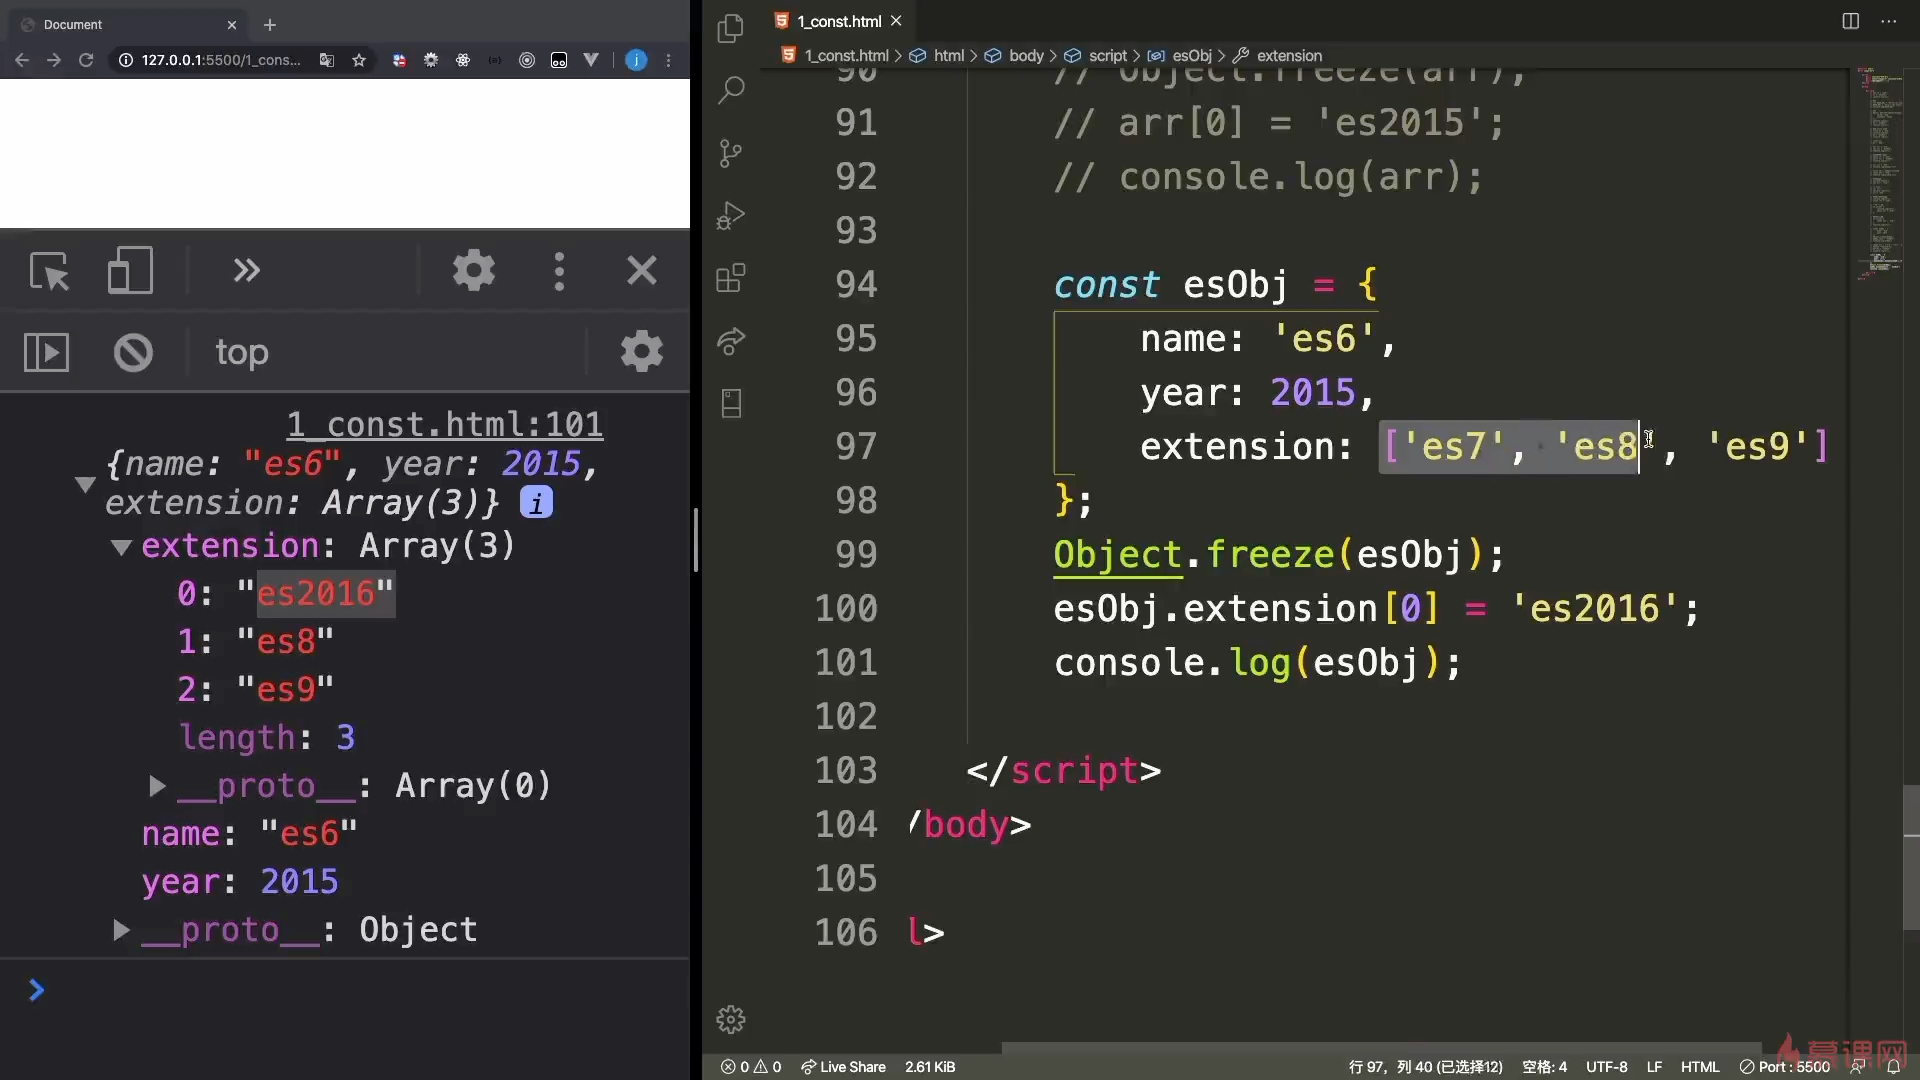Open notifications bell in status bar
This screenshot has height=1080, width=1920.
[1894, 1067]
